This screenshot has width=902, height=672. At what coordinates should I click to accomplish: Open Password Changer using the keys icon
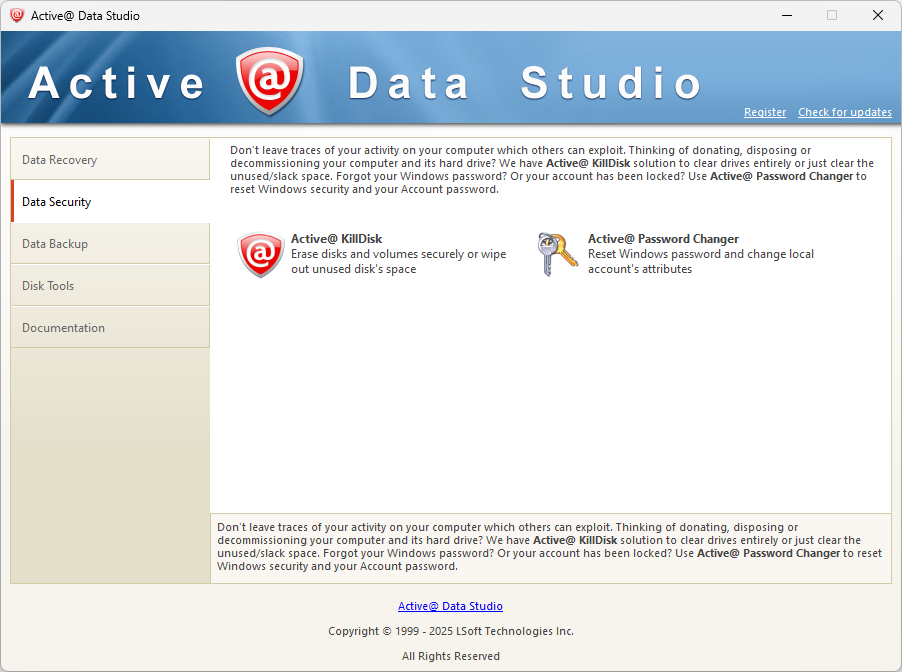(x=557, y=254)
